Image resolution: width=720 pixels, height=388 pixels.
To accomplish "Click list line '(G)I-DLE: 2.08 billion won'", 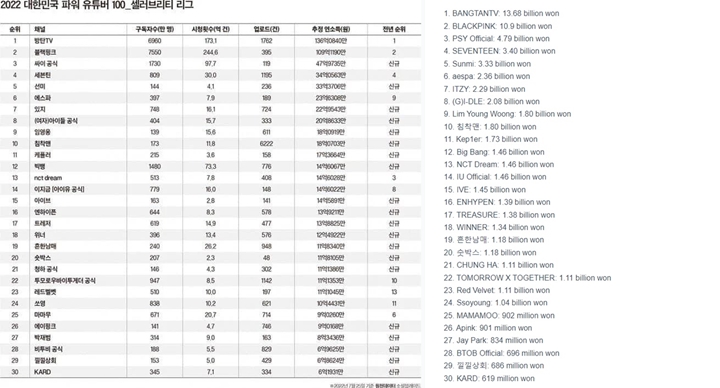I will point(492,101).
